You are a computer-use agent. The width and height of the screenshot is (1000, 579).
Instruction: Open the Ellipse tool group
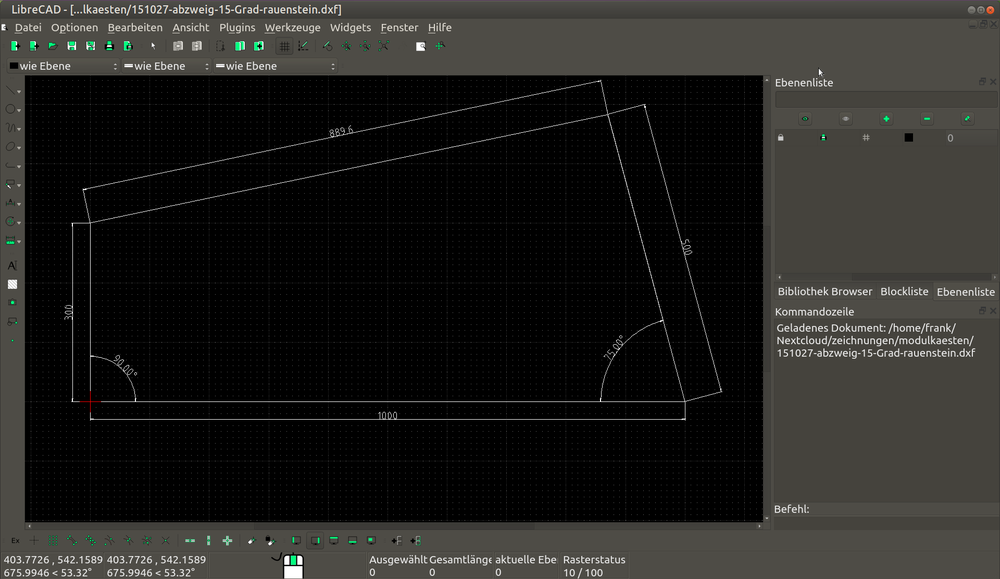pyautogui.click(x=12, y=147)
